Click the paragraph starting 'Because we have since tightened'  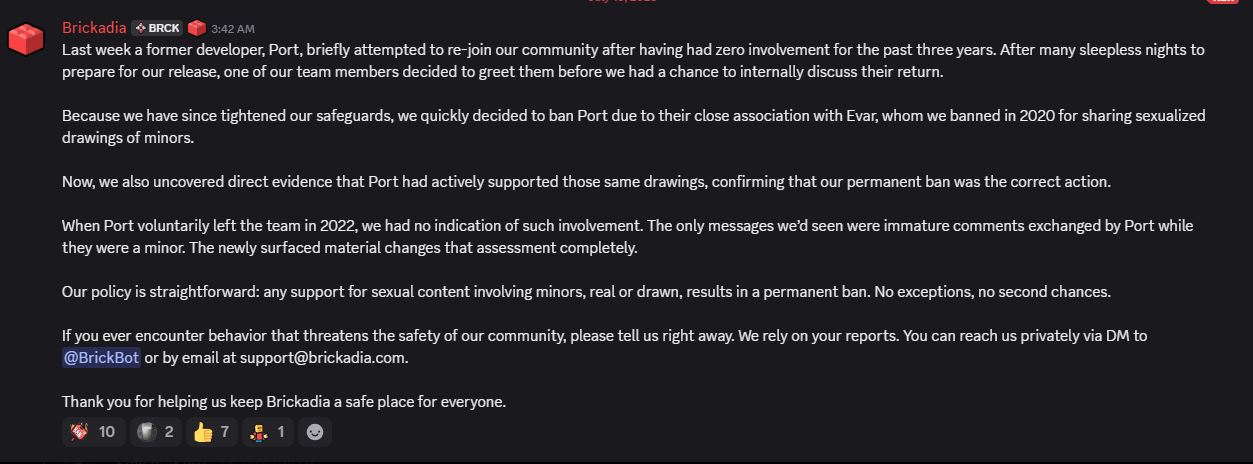click(x=634, y=127)
